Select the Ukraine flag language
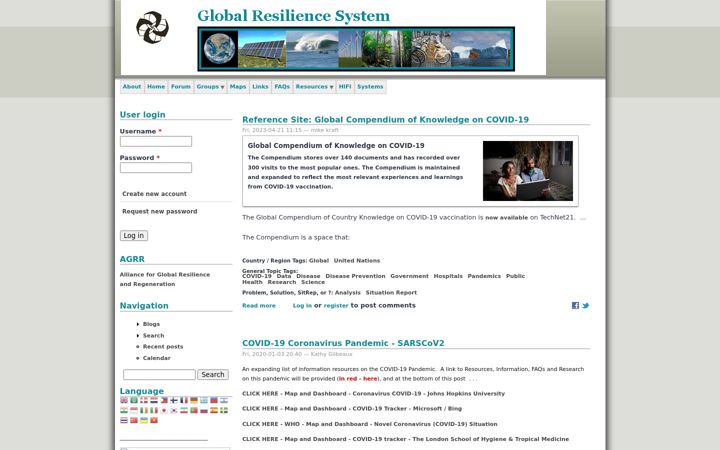 pyautogui.click(x=144, y=420)
